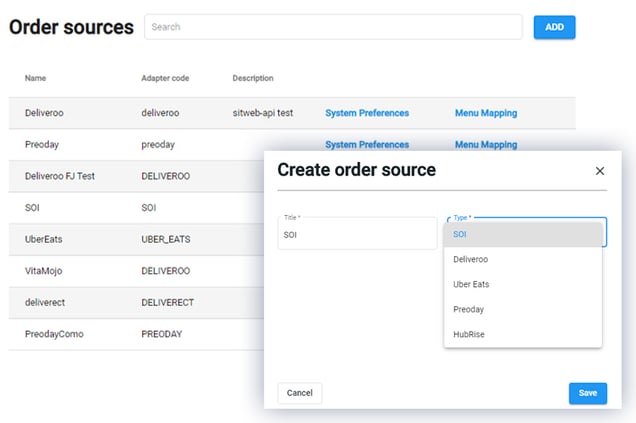Select the PreodayComo row name

coord(54,334)
